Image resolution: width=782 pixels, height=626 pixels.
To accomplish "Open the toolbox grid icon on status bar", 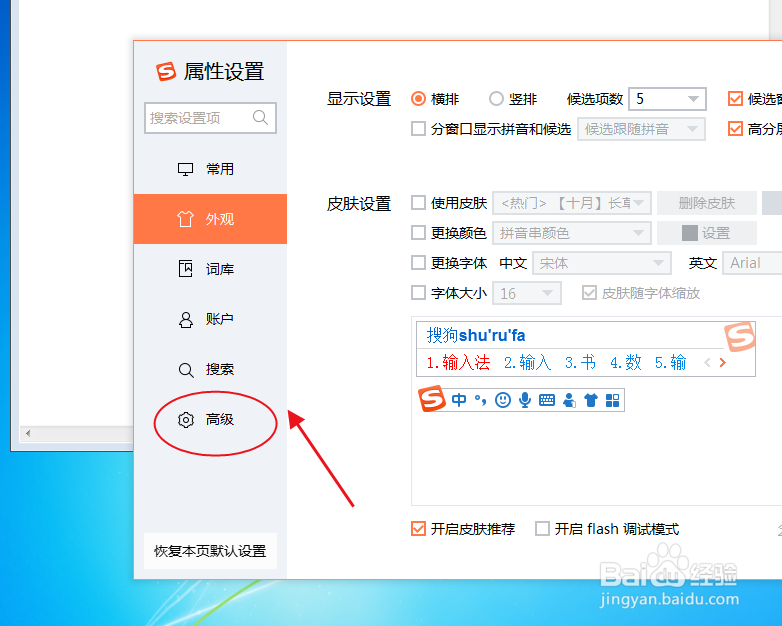I will tap(612, 400).
